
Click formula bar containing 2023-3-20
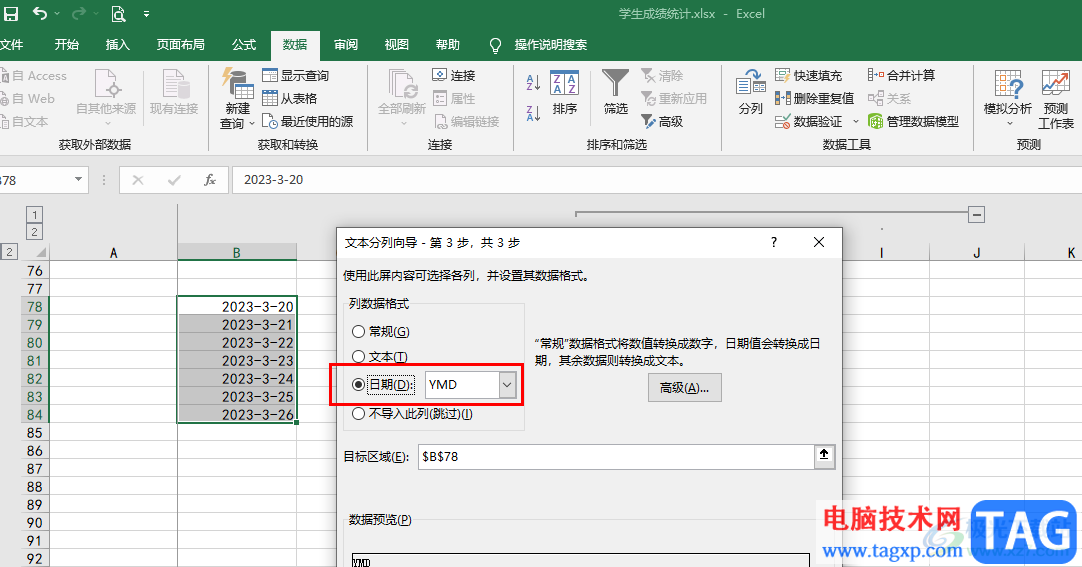click(x=656, y=180)
